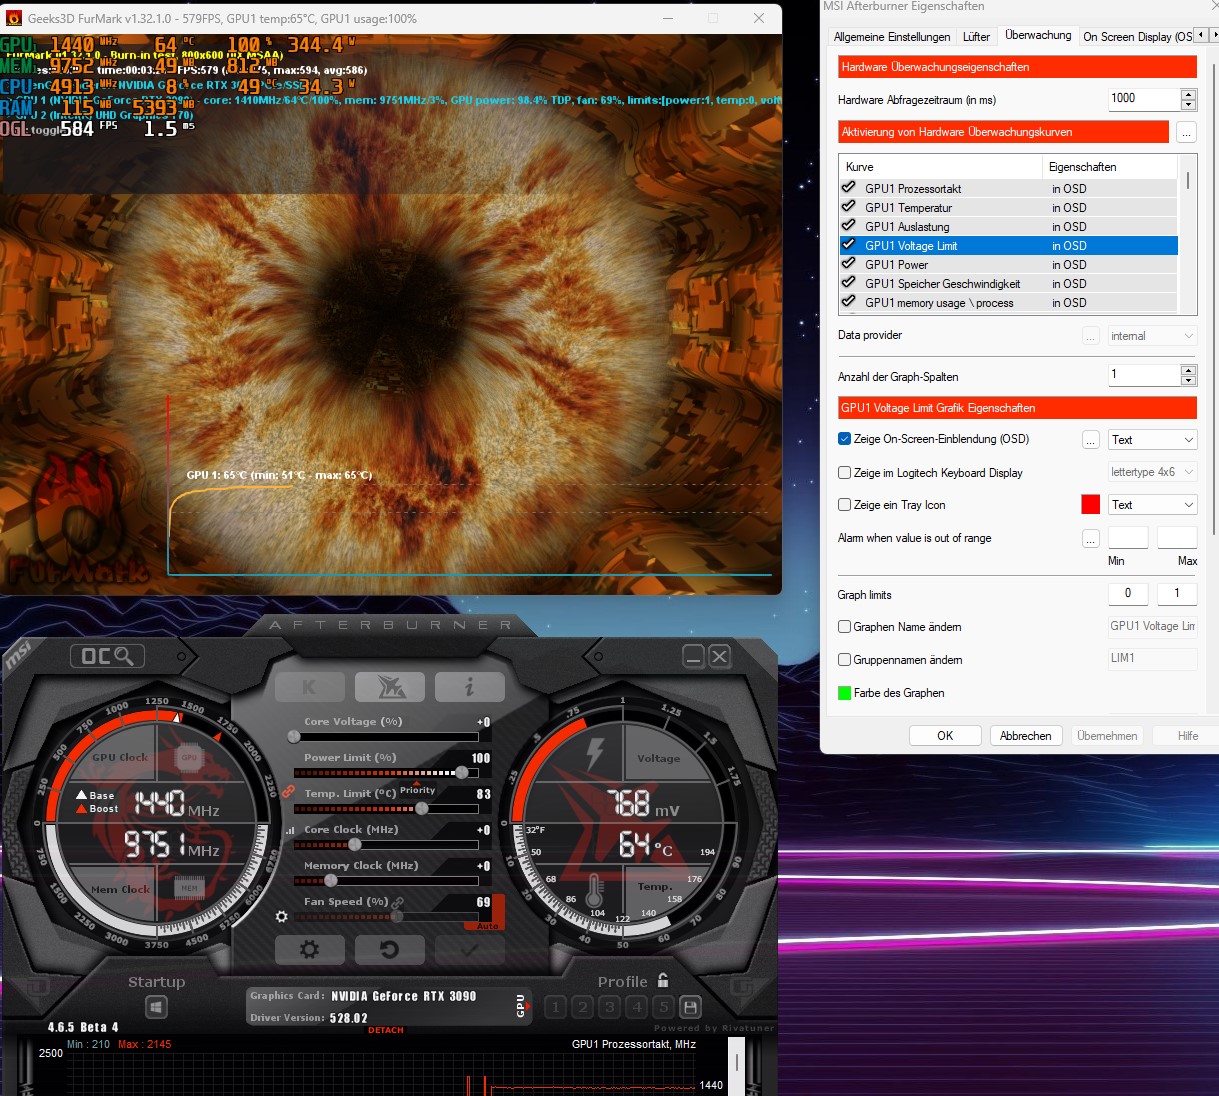This screenshot has width=1219, height=1096.
Task: Switch to the Lüfter tab
Action: coord(976,37)
